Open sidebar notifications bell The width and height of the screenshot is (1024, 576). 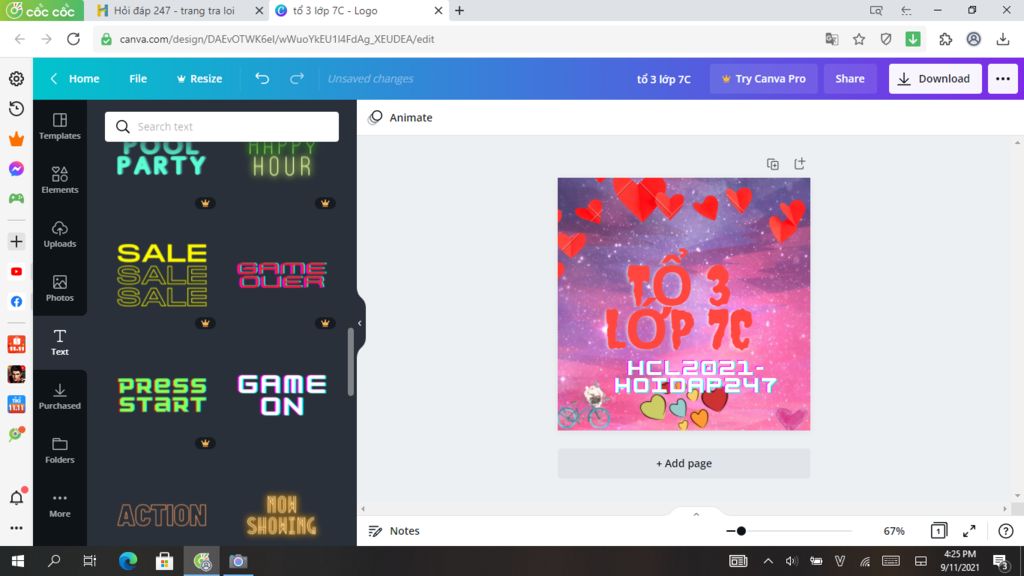pos(16,498)
